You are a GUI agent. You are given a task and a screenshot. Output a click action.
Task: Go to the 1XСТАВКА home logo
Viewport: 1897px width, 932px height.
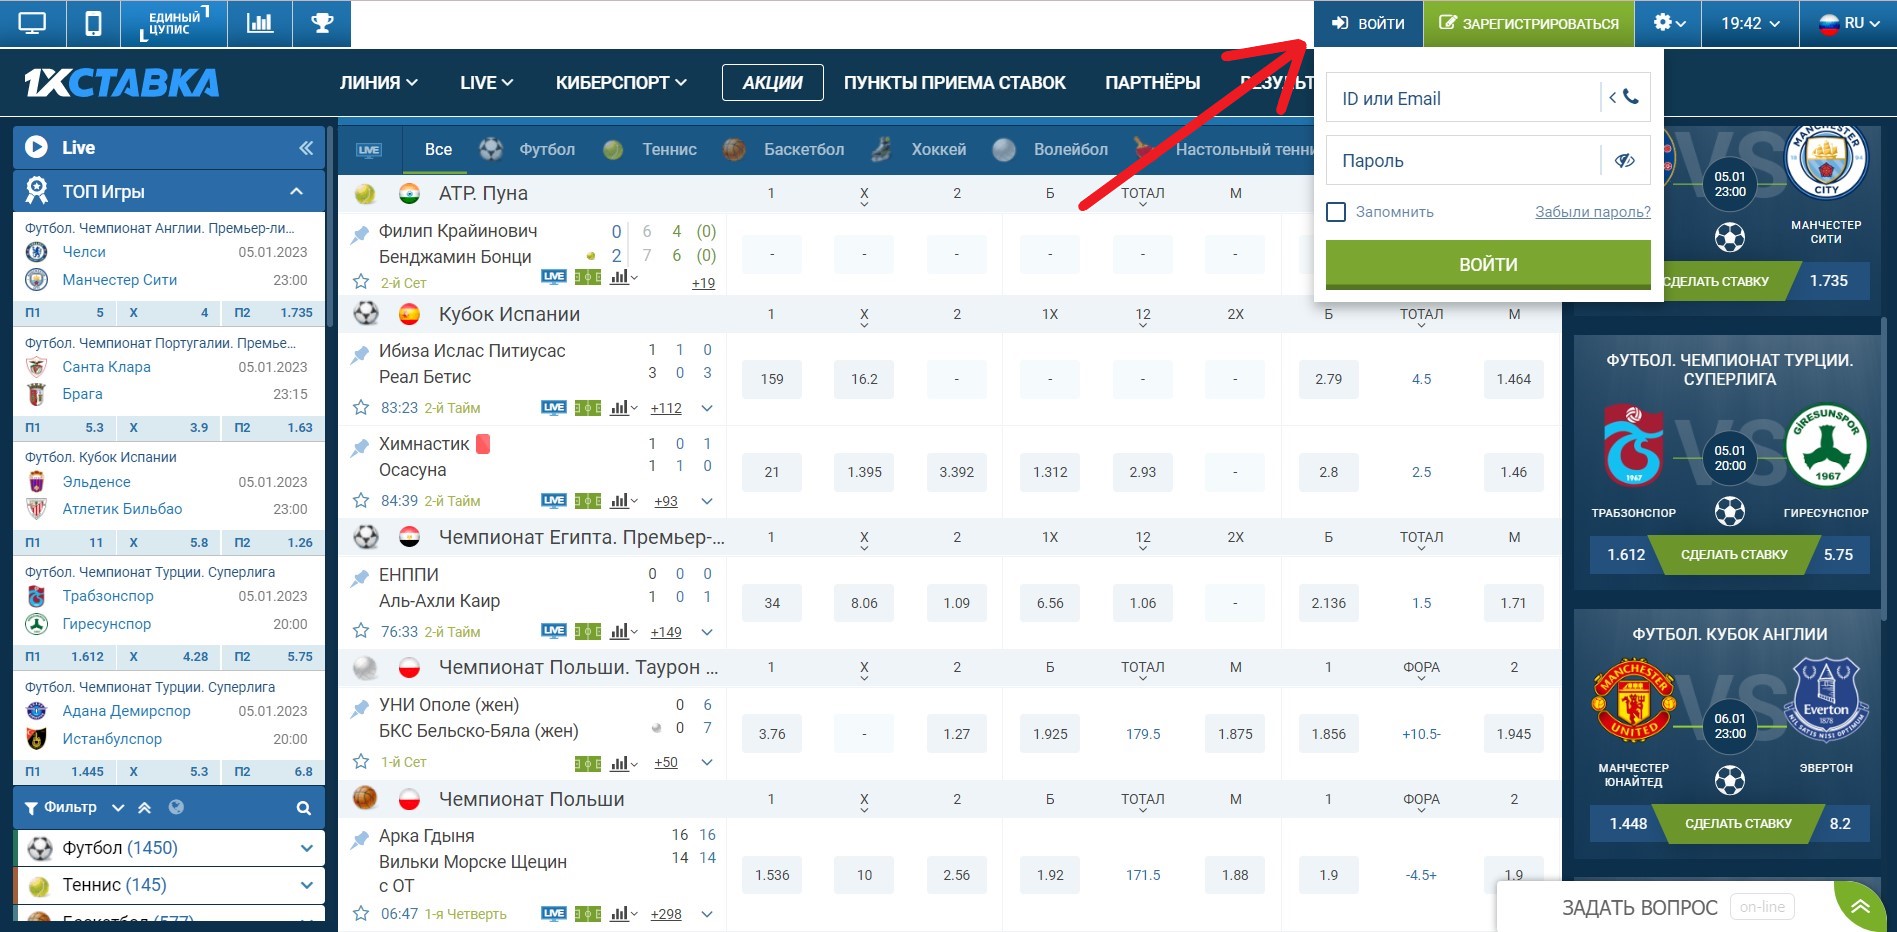click(x=121, y=83)
